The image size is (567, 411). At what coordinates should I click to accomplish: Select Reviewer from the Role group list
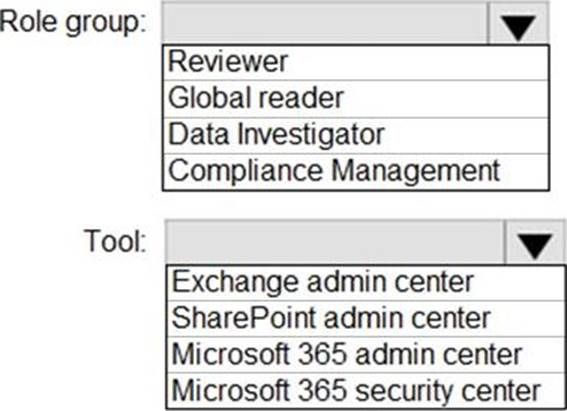tap(356, 63)
